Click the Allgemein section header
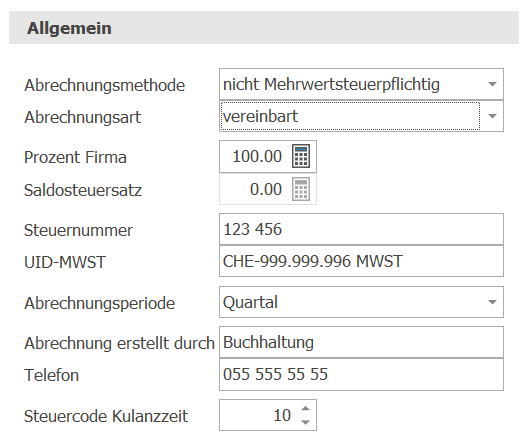The width and height of the screenshot is (528, 442). click(264, 28)
